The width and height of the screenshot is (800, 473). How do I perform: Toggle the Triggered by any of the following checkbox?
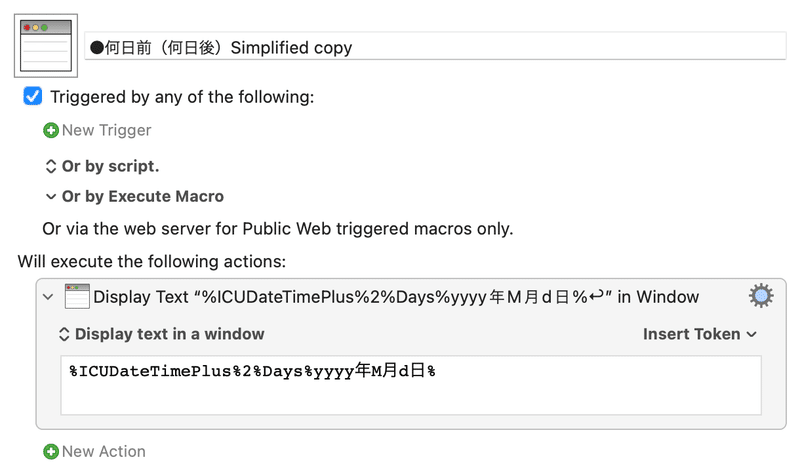click(x=33, y=96)
